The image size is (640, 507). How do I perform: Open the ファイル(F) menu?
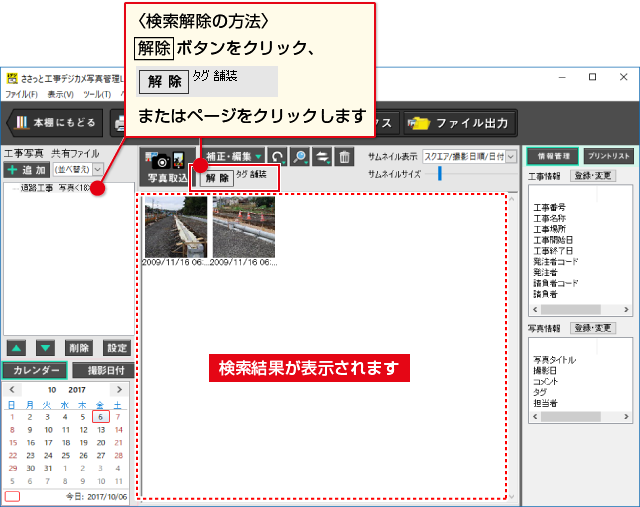[x=21, y=94]
